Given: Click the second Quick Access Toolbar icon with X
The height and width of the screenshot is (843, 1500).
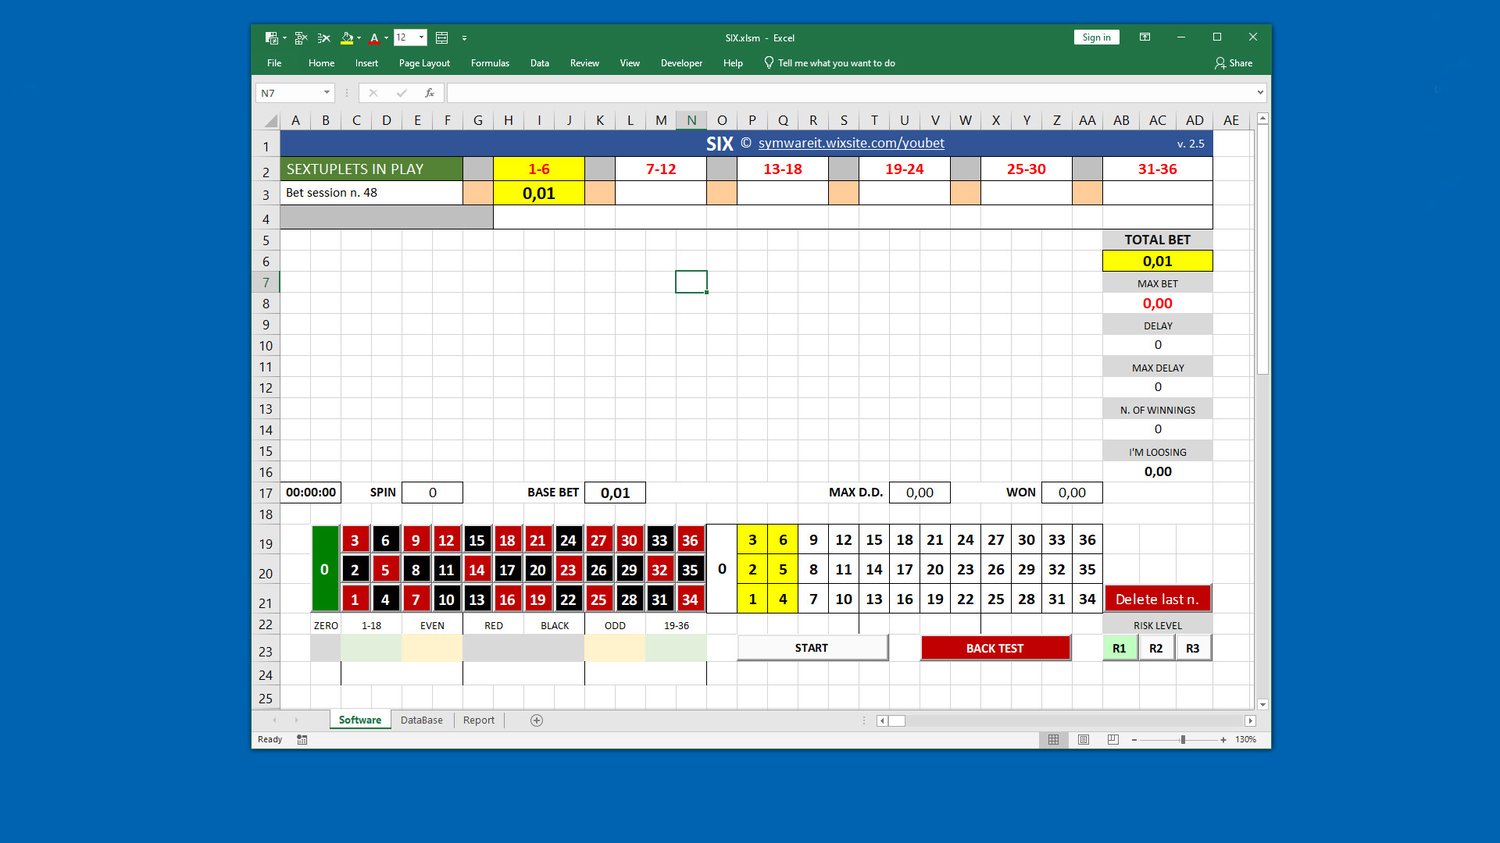Looking at the screenshot, I should (300, 38).
